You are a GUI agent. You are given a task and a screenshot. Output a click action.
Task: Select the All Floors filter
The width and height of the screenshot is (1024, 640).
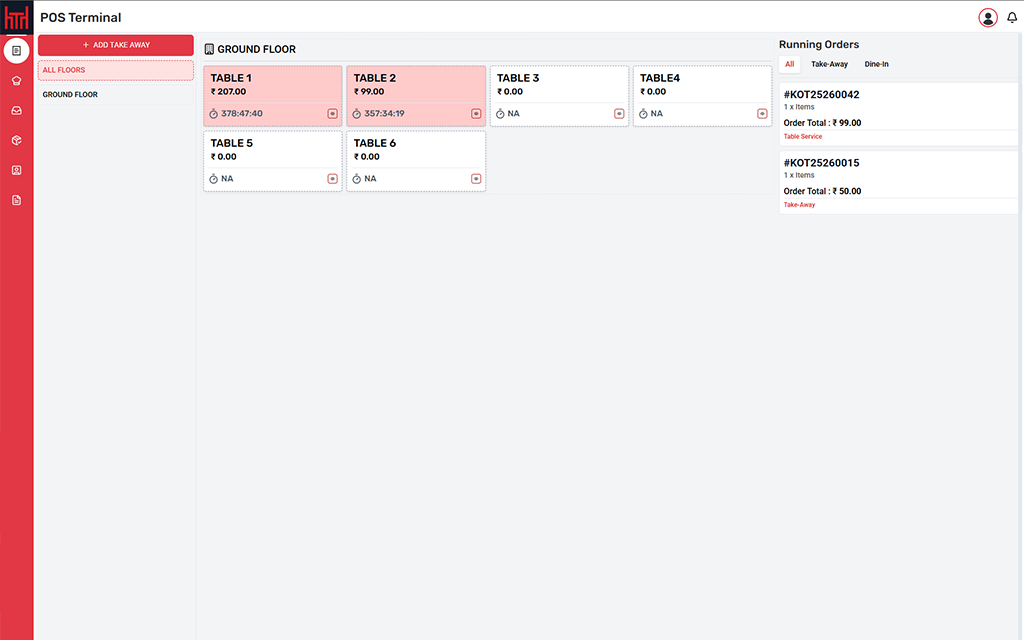tap(116, 70)
